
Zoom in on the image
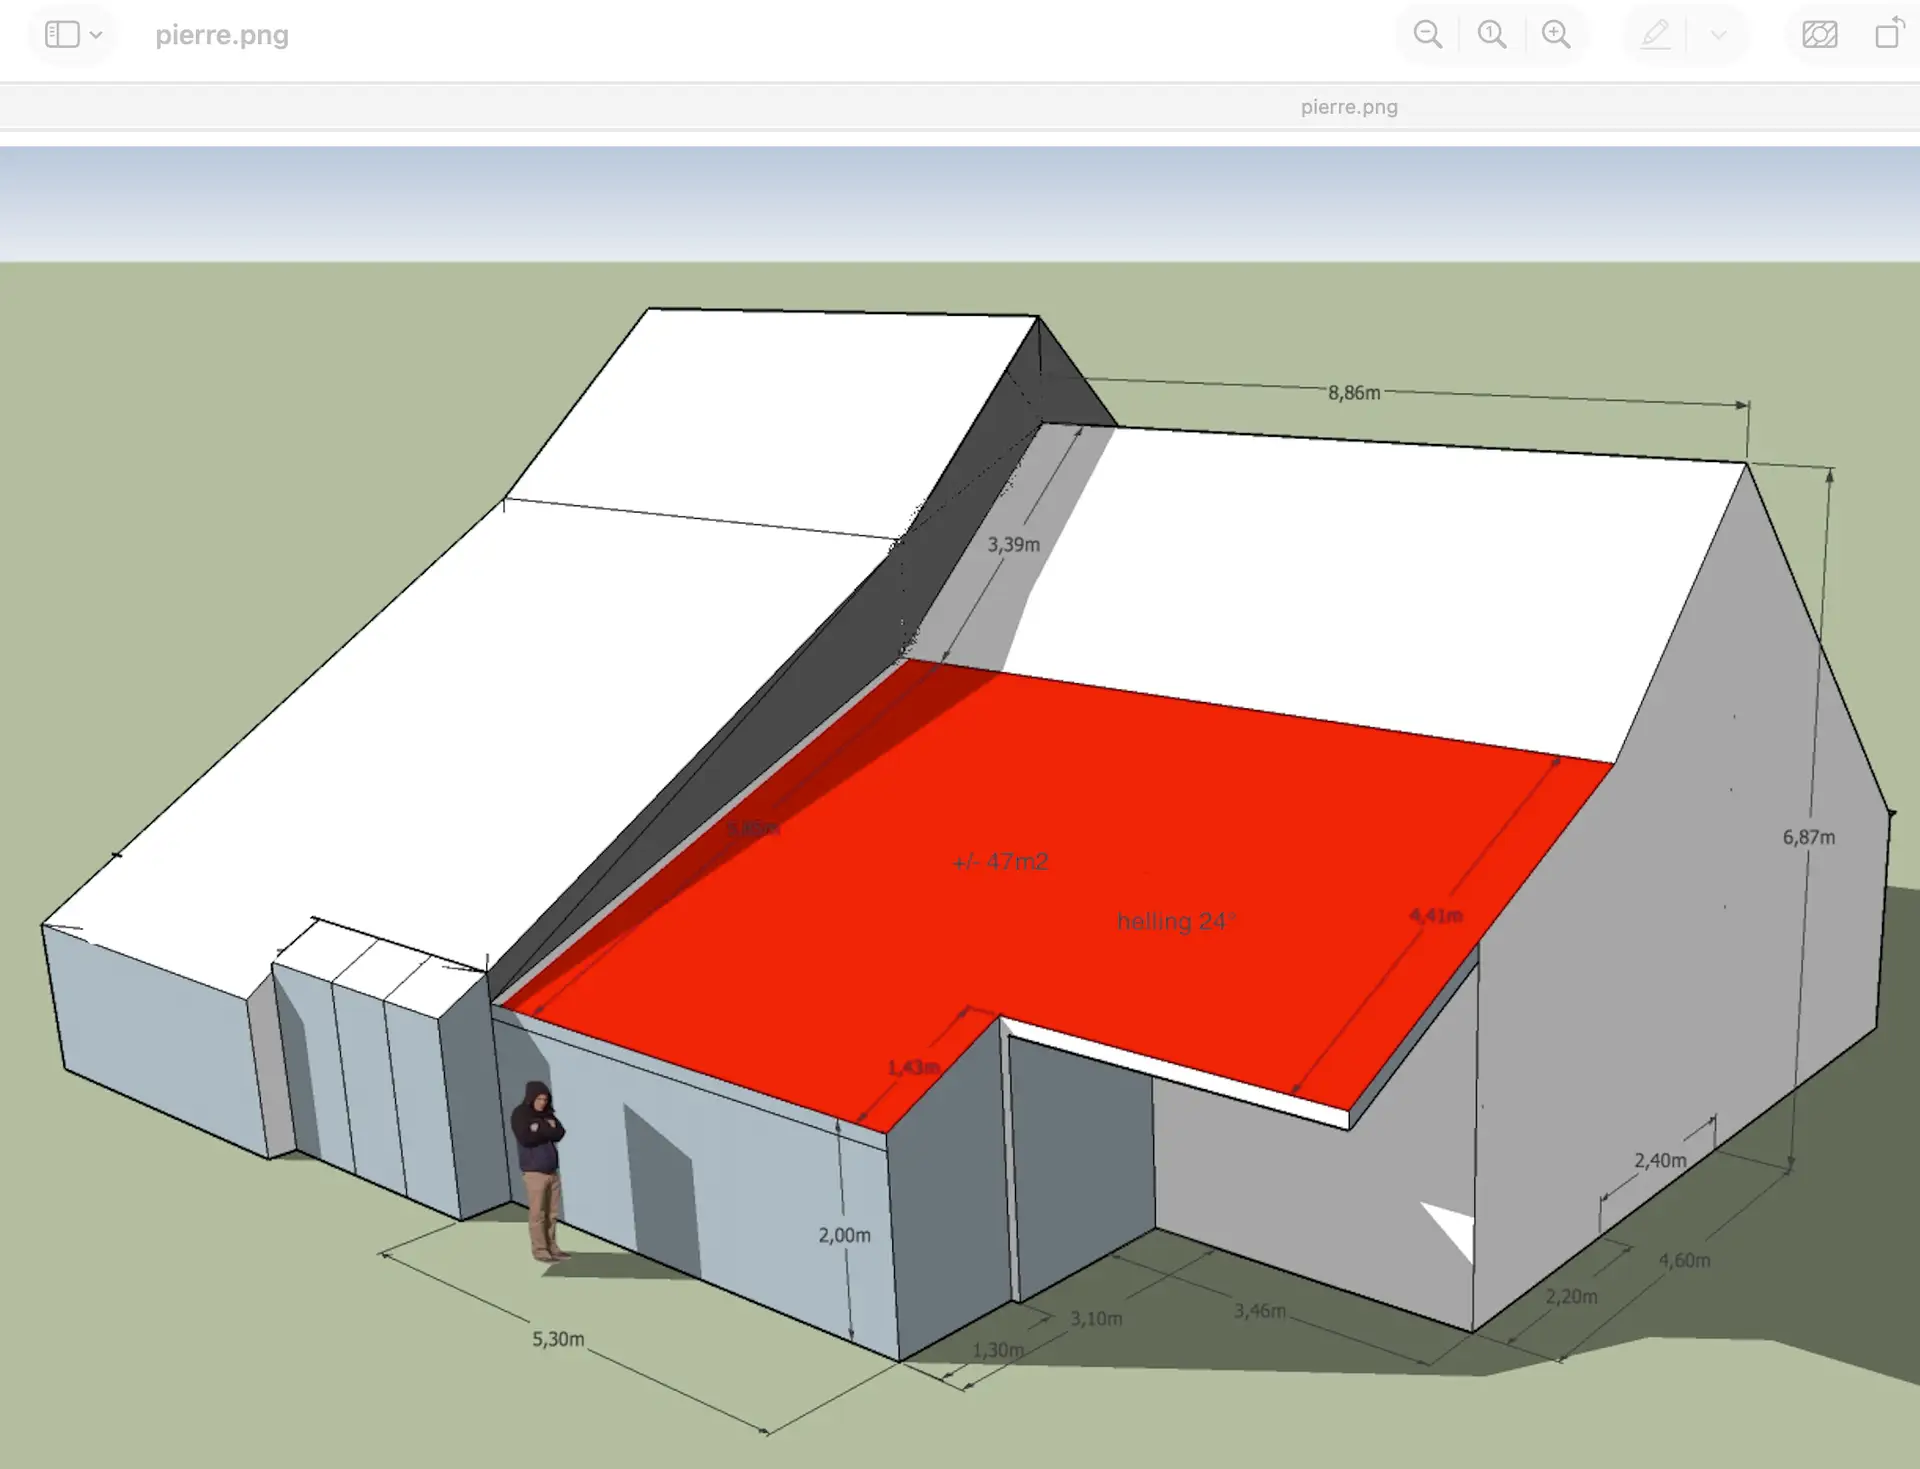pyautogui.click(x=1555, y=35)
